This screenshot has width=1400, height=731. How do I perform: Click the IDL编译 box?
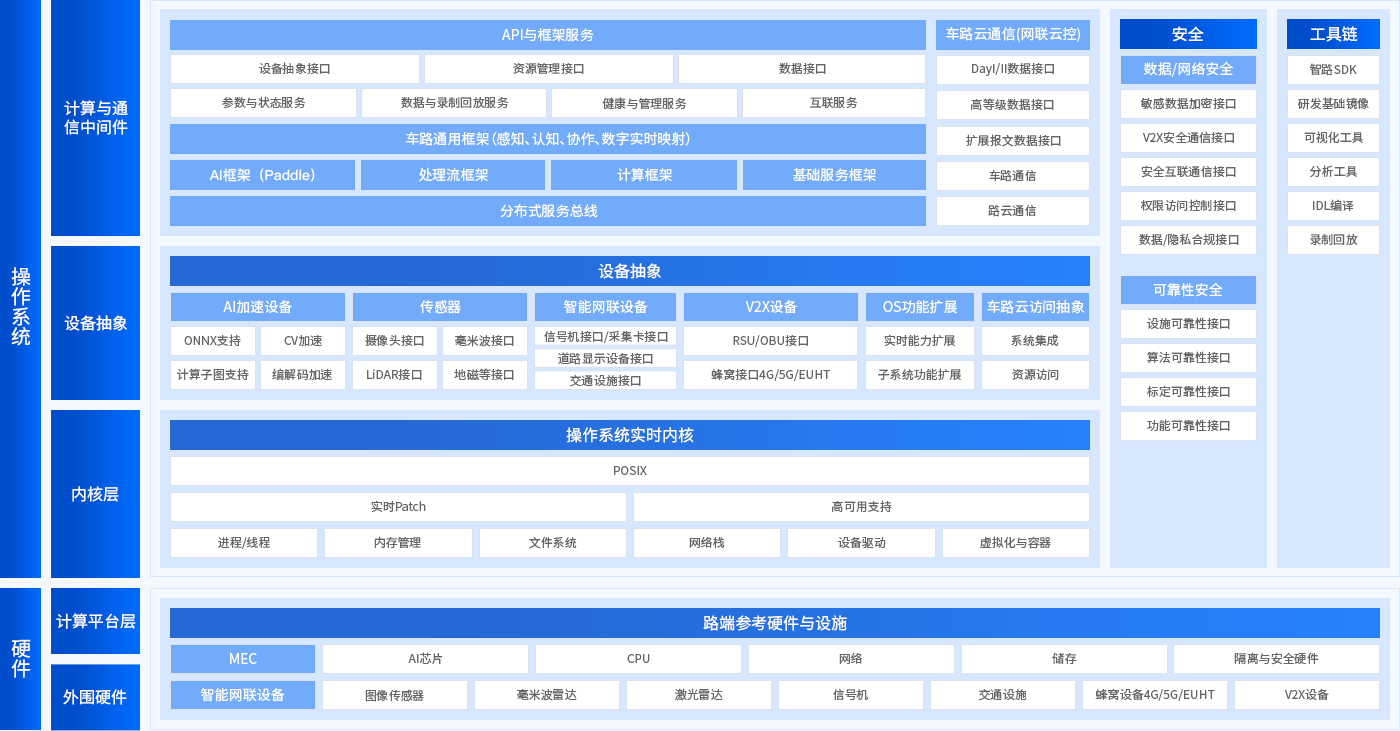[x=1333, y=206]
